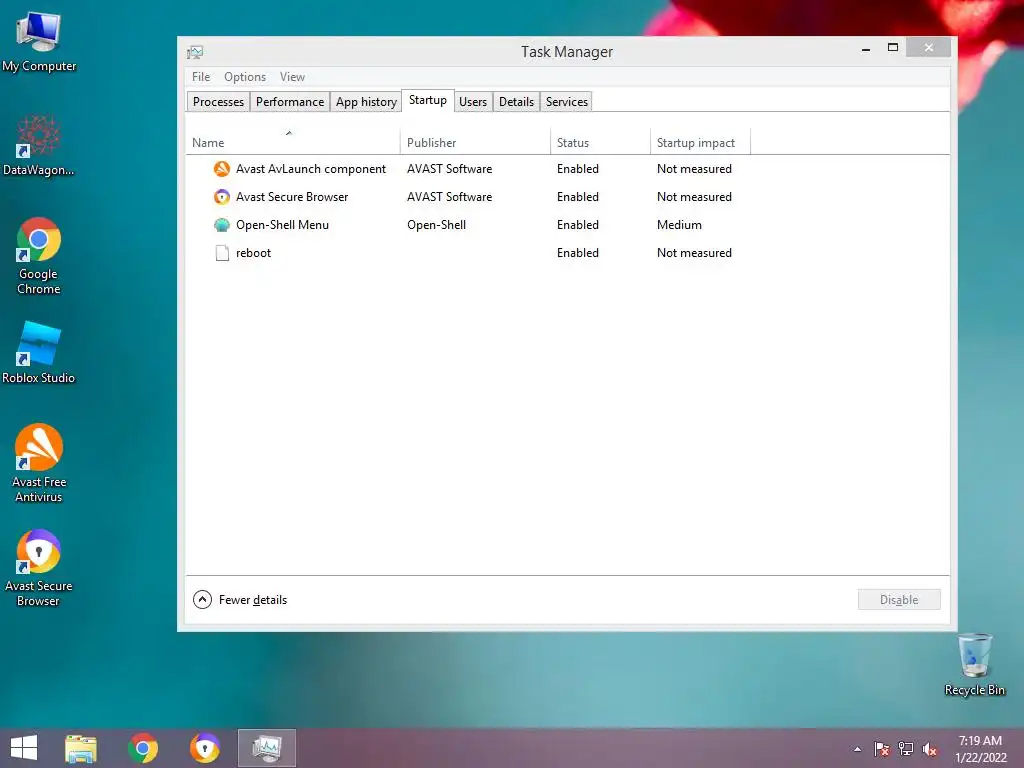
Task: Sort by the Status column header
Action: click(x=600, y=142)
